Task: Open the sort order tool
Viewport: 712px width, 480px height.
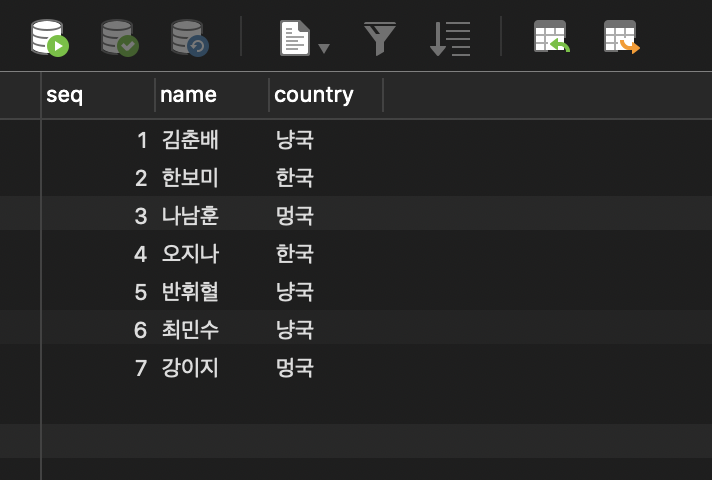Action: pos(450,39)
